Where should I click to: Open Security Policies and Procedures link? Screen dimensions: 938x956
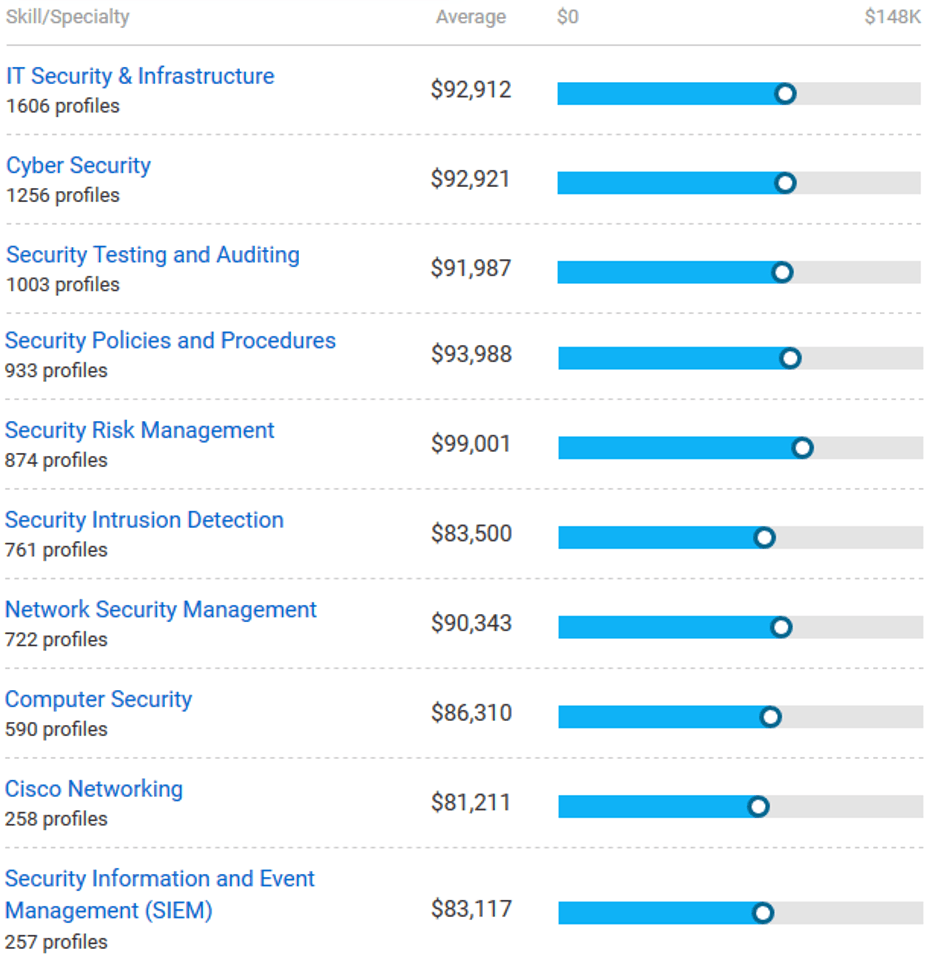pos(170,341)
